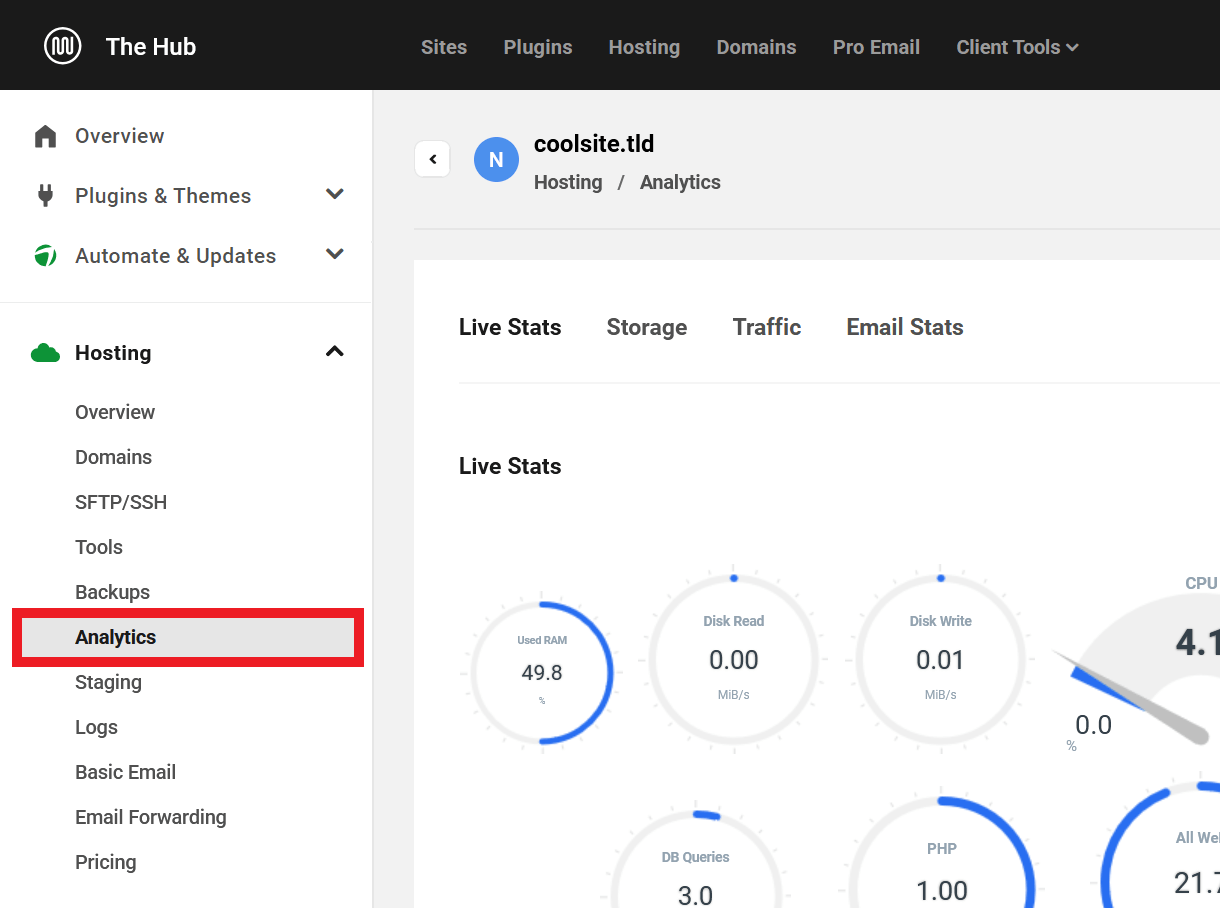Expand the Automate & Updates section
Screen dimensions: 1220x908
point(335,255)
